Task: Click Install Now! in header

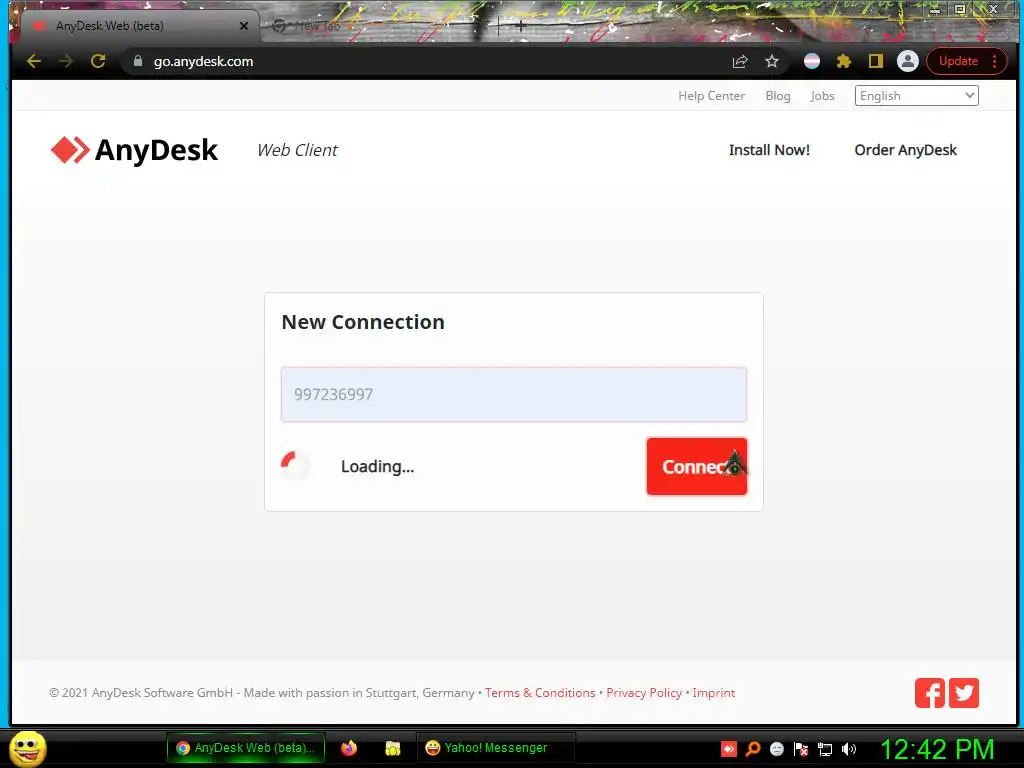Action: point(769,150)
